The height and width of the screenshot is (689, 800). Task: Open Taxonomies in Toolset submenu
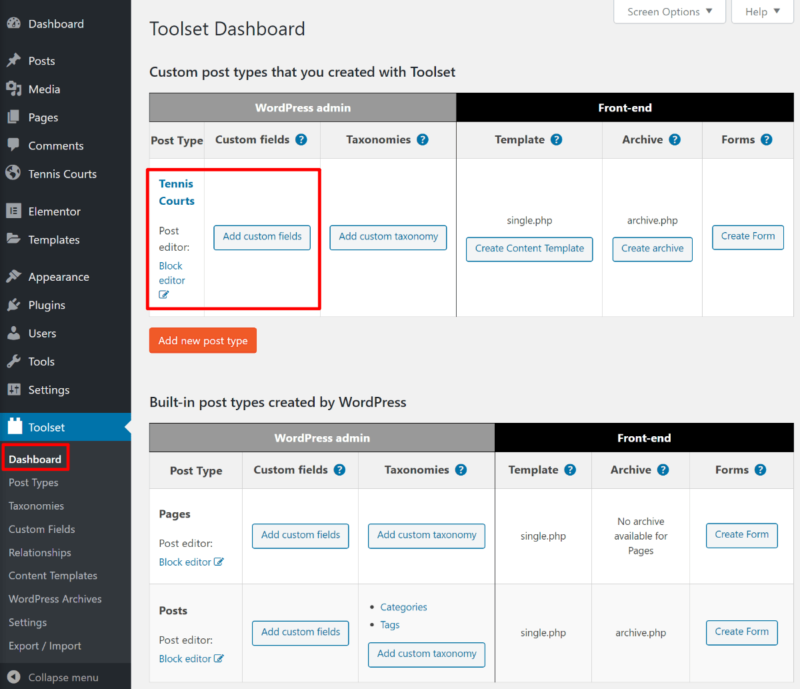[36, 506]
